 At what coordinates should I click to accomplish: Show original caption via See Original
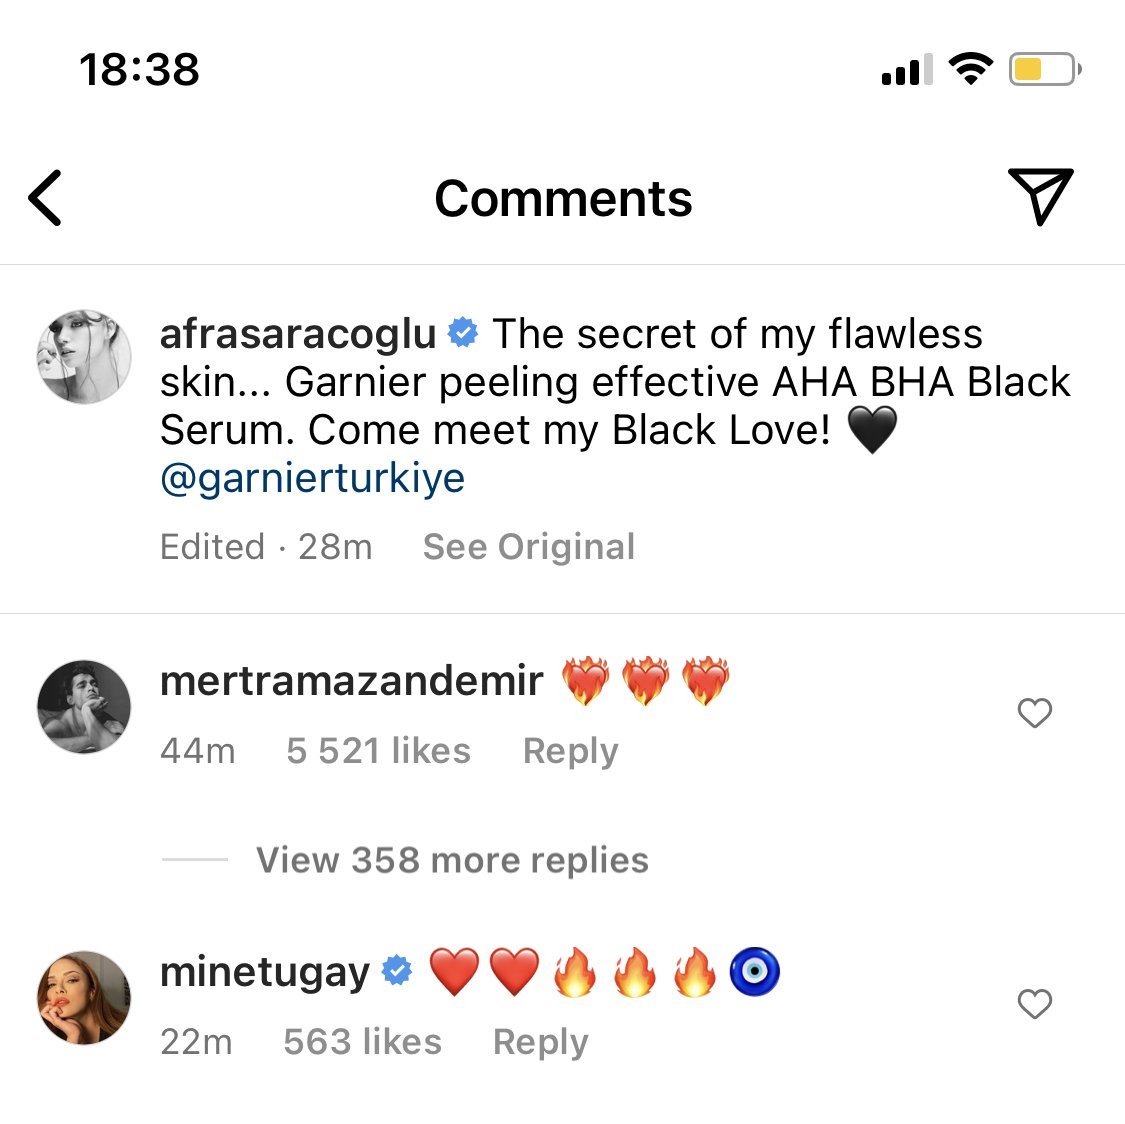528,547
